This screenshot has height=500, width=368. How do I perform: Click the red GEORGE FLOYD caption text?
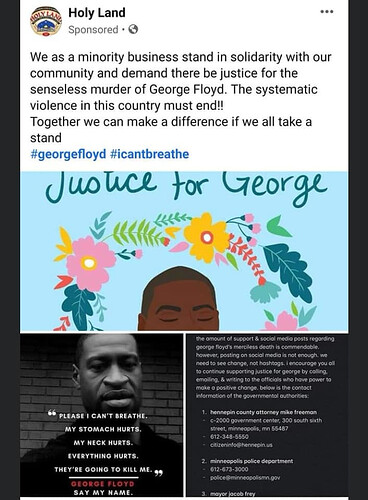point(103,484)
